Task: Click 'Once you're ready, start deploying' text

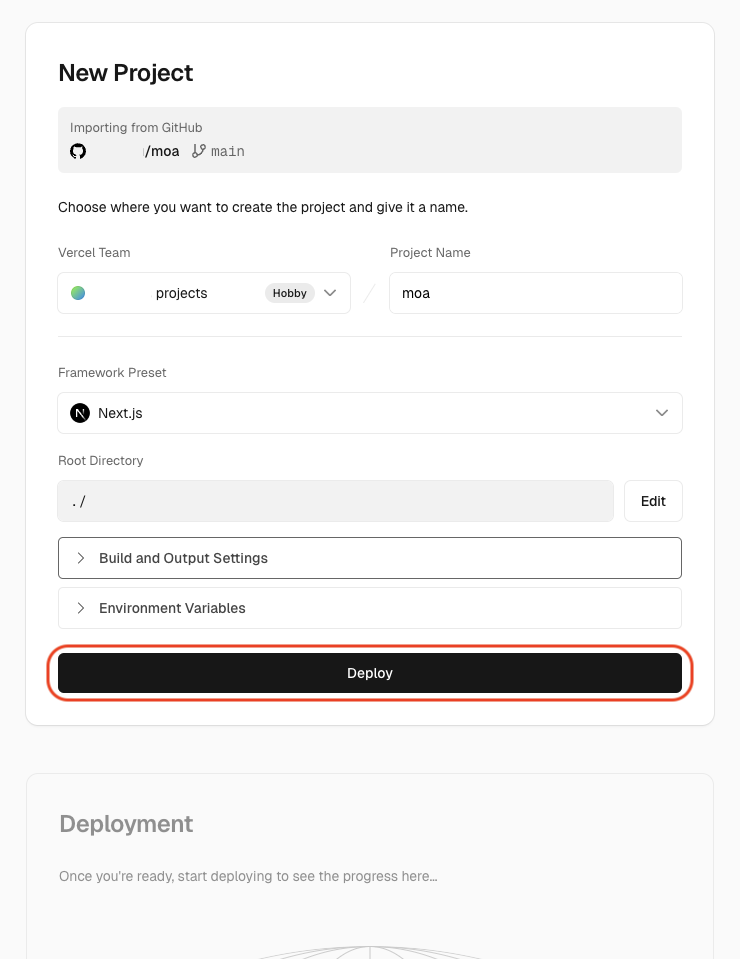Action: pos(248,876)
